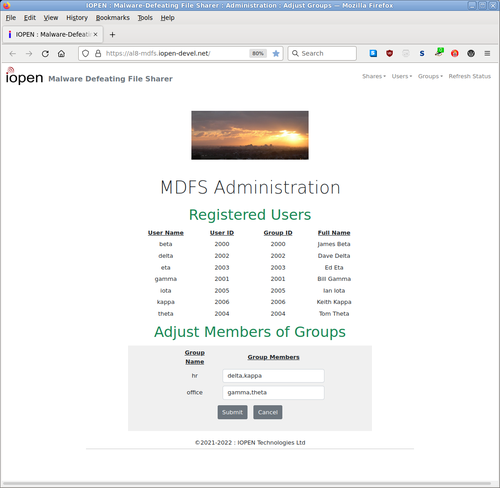Close the IOPEN Malware-Defeating tab

click(95, 34)
